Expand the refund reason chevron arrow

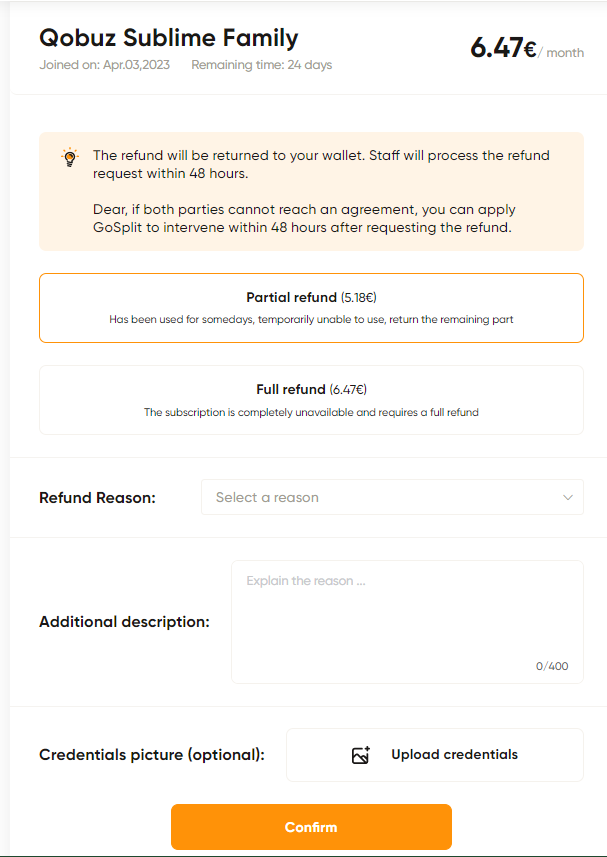pyautogui.click(x=568, y=497)
